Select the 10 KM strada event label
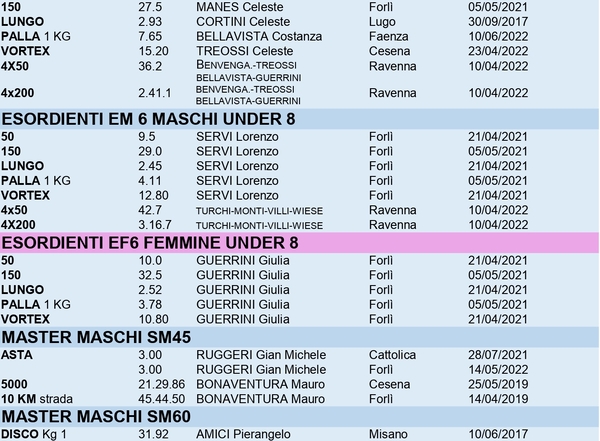Viewport: 600px width, 441px height. coord(37,399)
